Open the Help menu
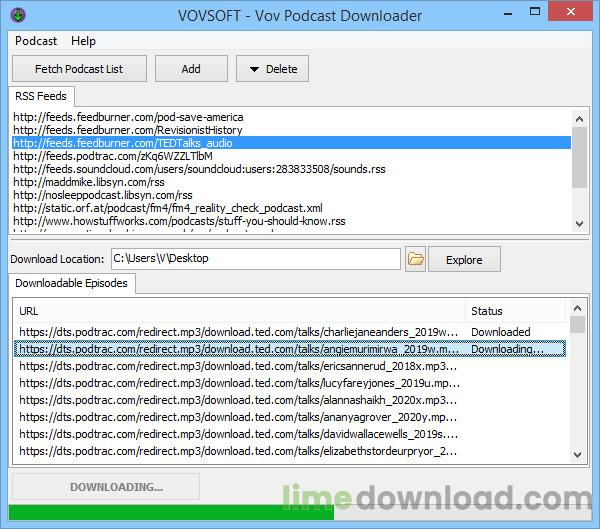This screenshot has height=529, width=600. (83, 41)
